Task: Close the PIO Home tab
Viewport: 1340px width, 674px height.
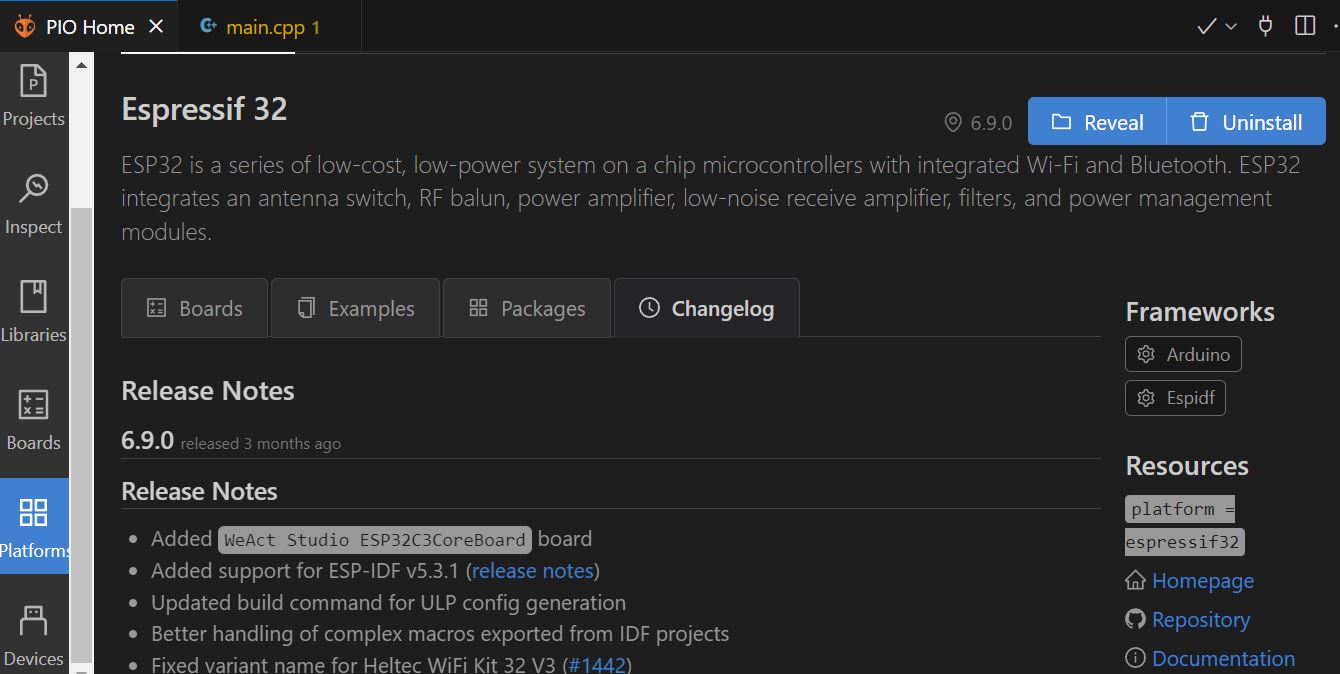Action: pos(156,27)
